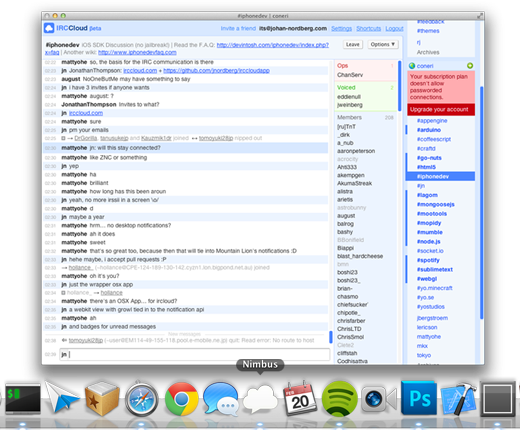Switch to the #node.js channel
The height and width of the screenshot is (430, 520).
click(428, 242)
